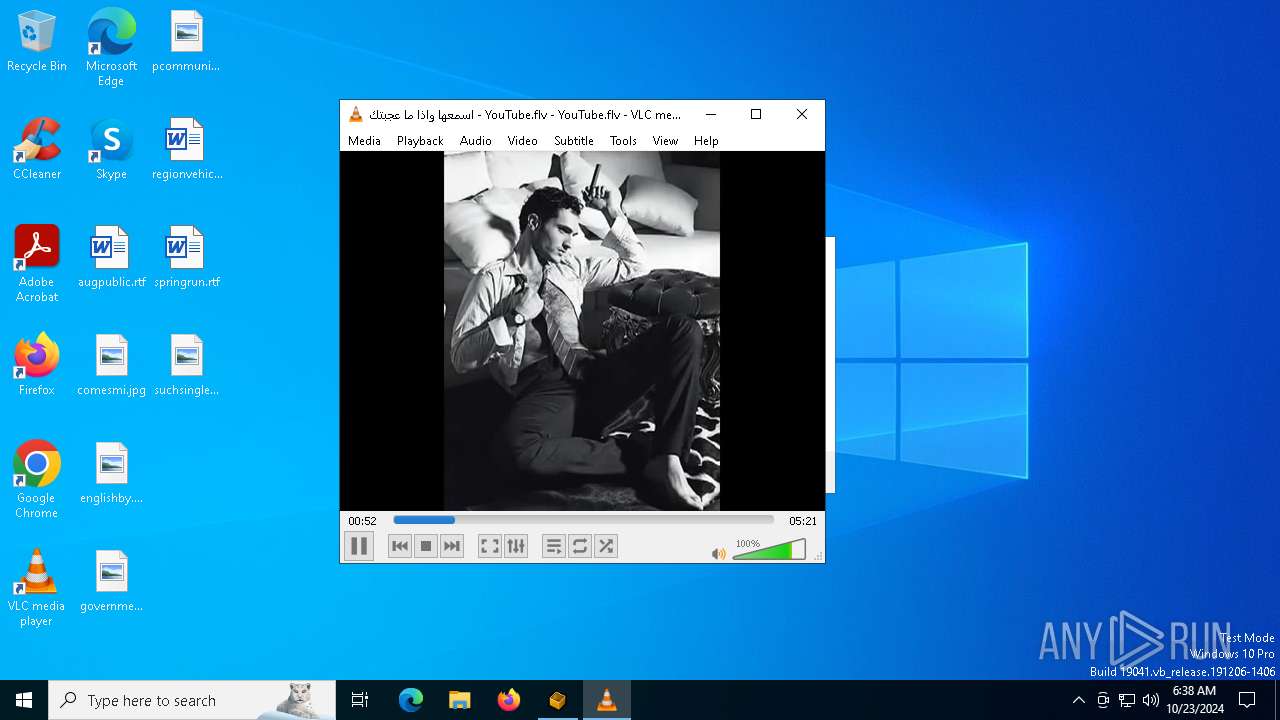This screenshot has height=720, width=1280.
Task: Show extended settings in VLC
Action: (516, 546)
